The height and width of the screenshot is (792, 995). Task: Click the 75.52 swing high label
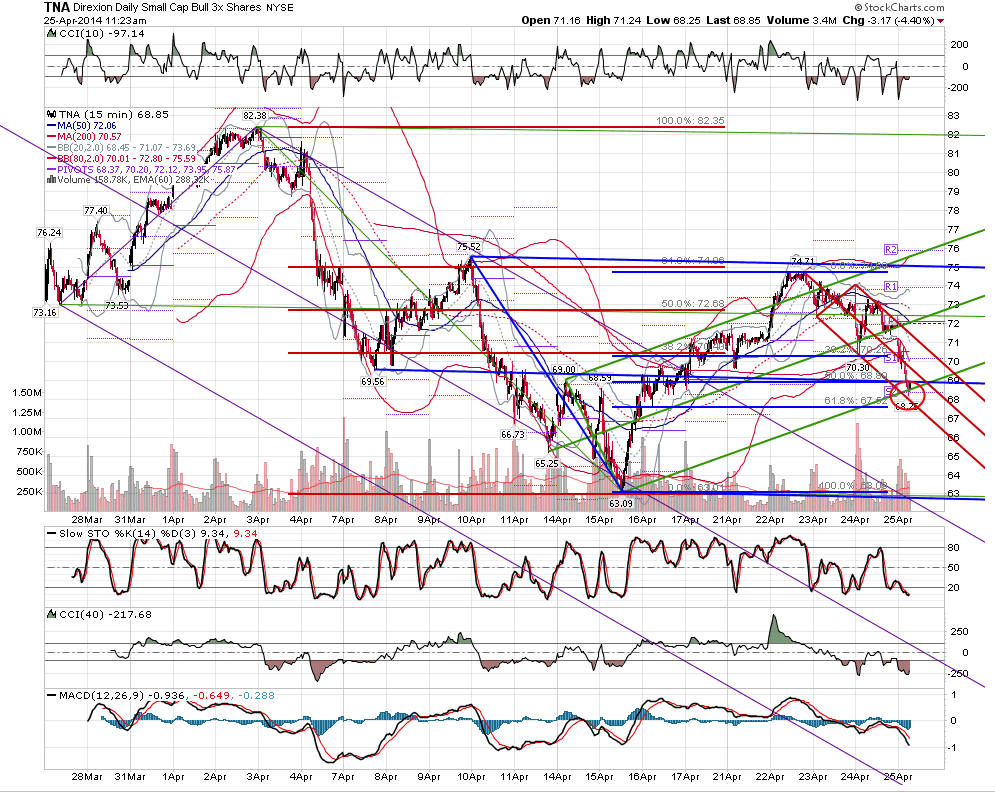[x=468, y=247]
